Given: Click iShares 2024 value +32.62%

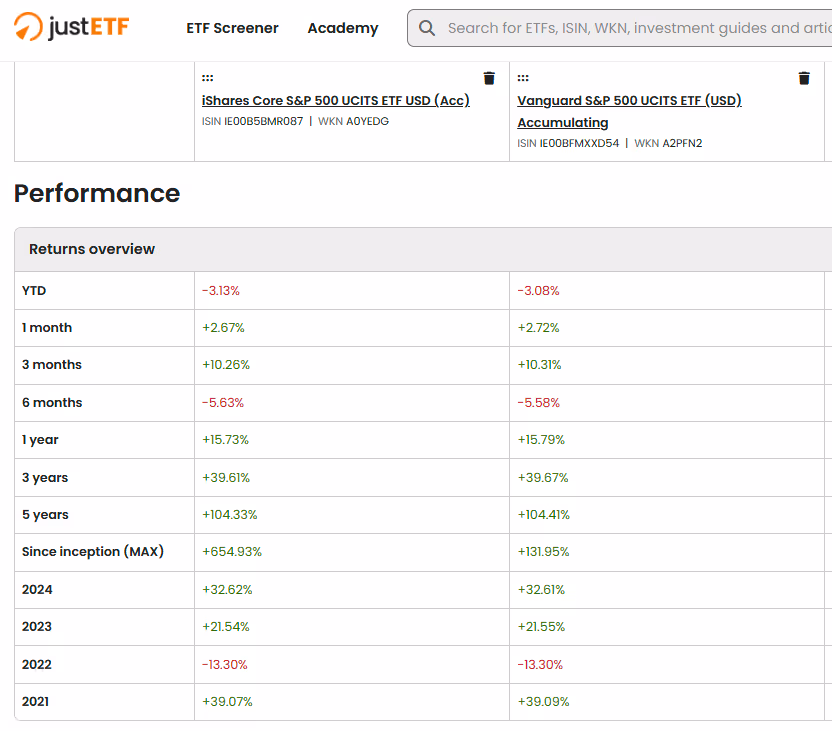Looking at the screenshot, I should pyautogui.click(x=227, y=589).
